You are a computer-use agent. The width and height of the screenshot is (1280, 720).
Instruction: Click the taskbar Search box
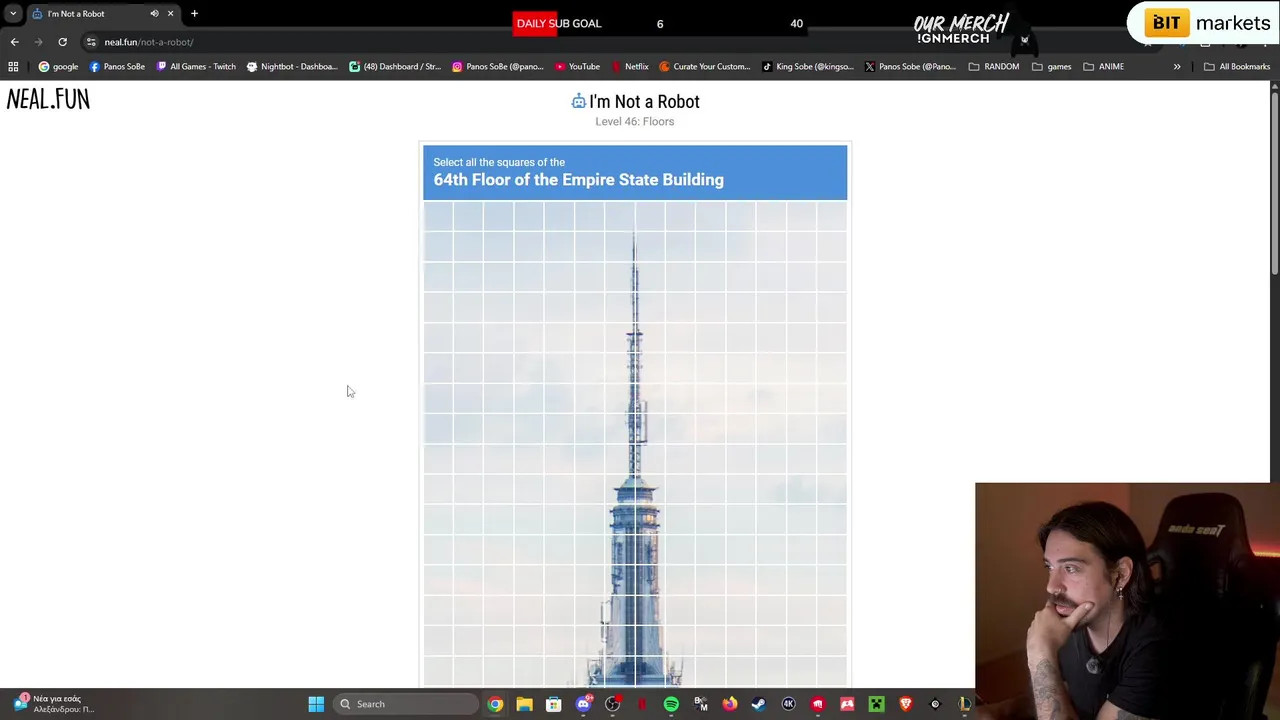pos(405,704)
